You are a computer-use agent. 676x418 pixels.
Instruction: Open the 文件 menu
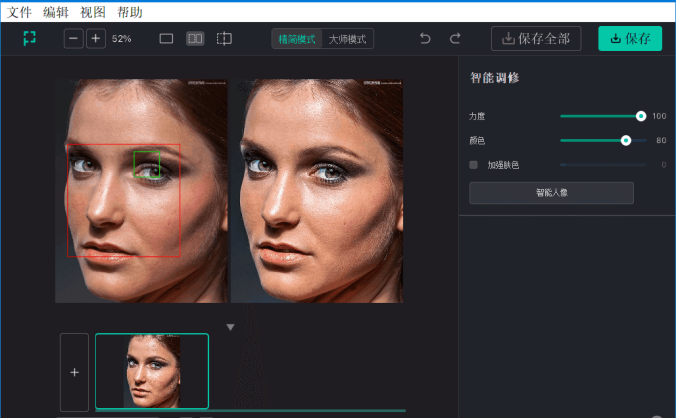(20, 12)
